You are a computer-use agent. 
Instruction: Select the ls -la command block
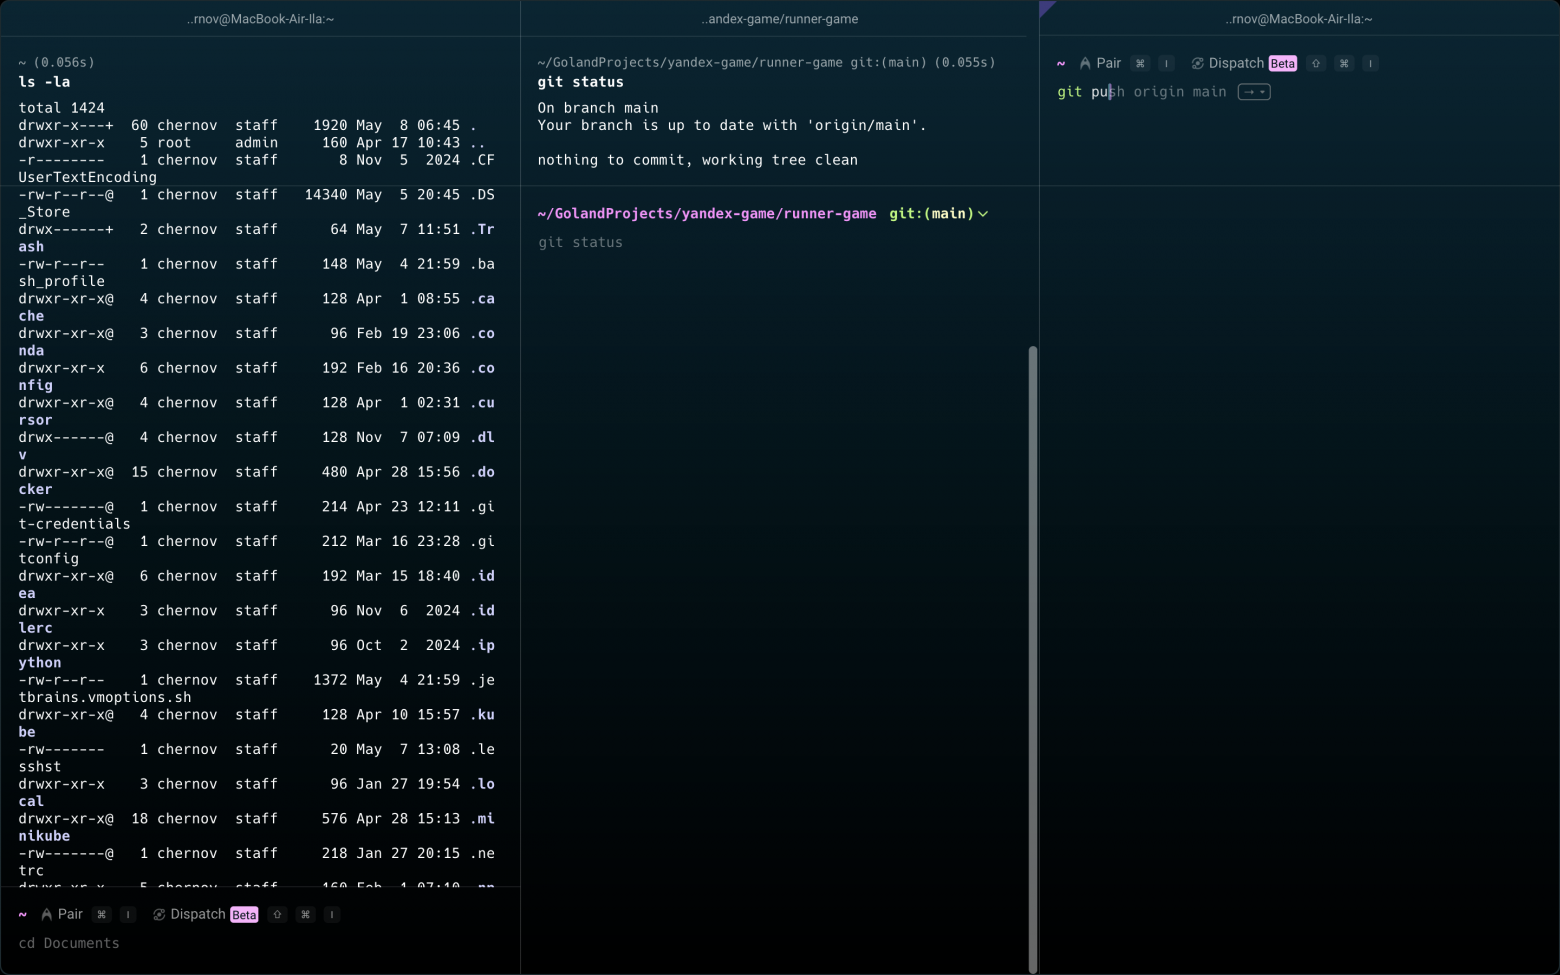(44, 82)
